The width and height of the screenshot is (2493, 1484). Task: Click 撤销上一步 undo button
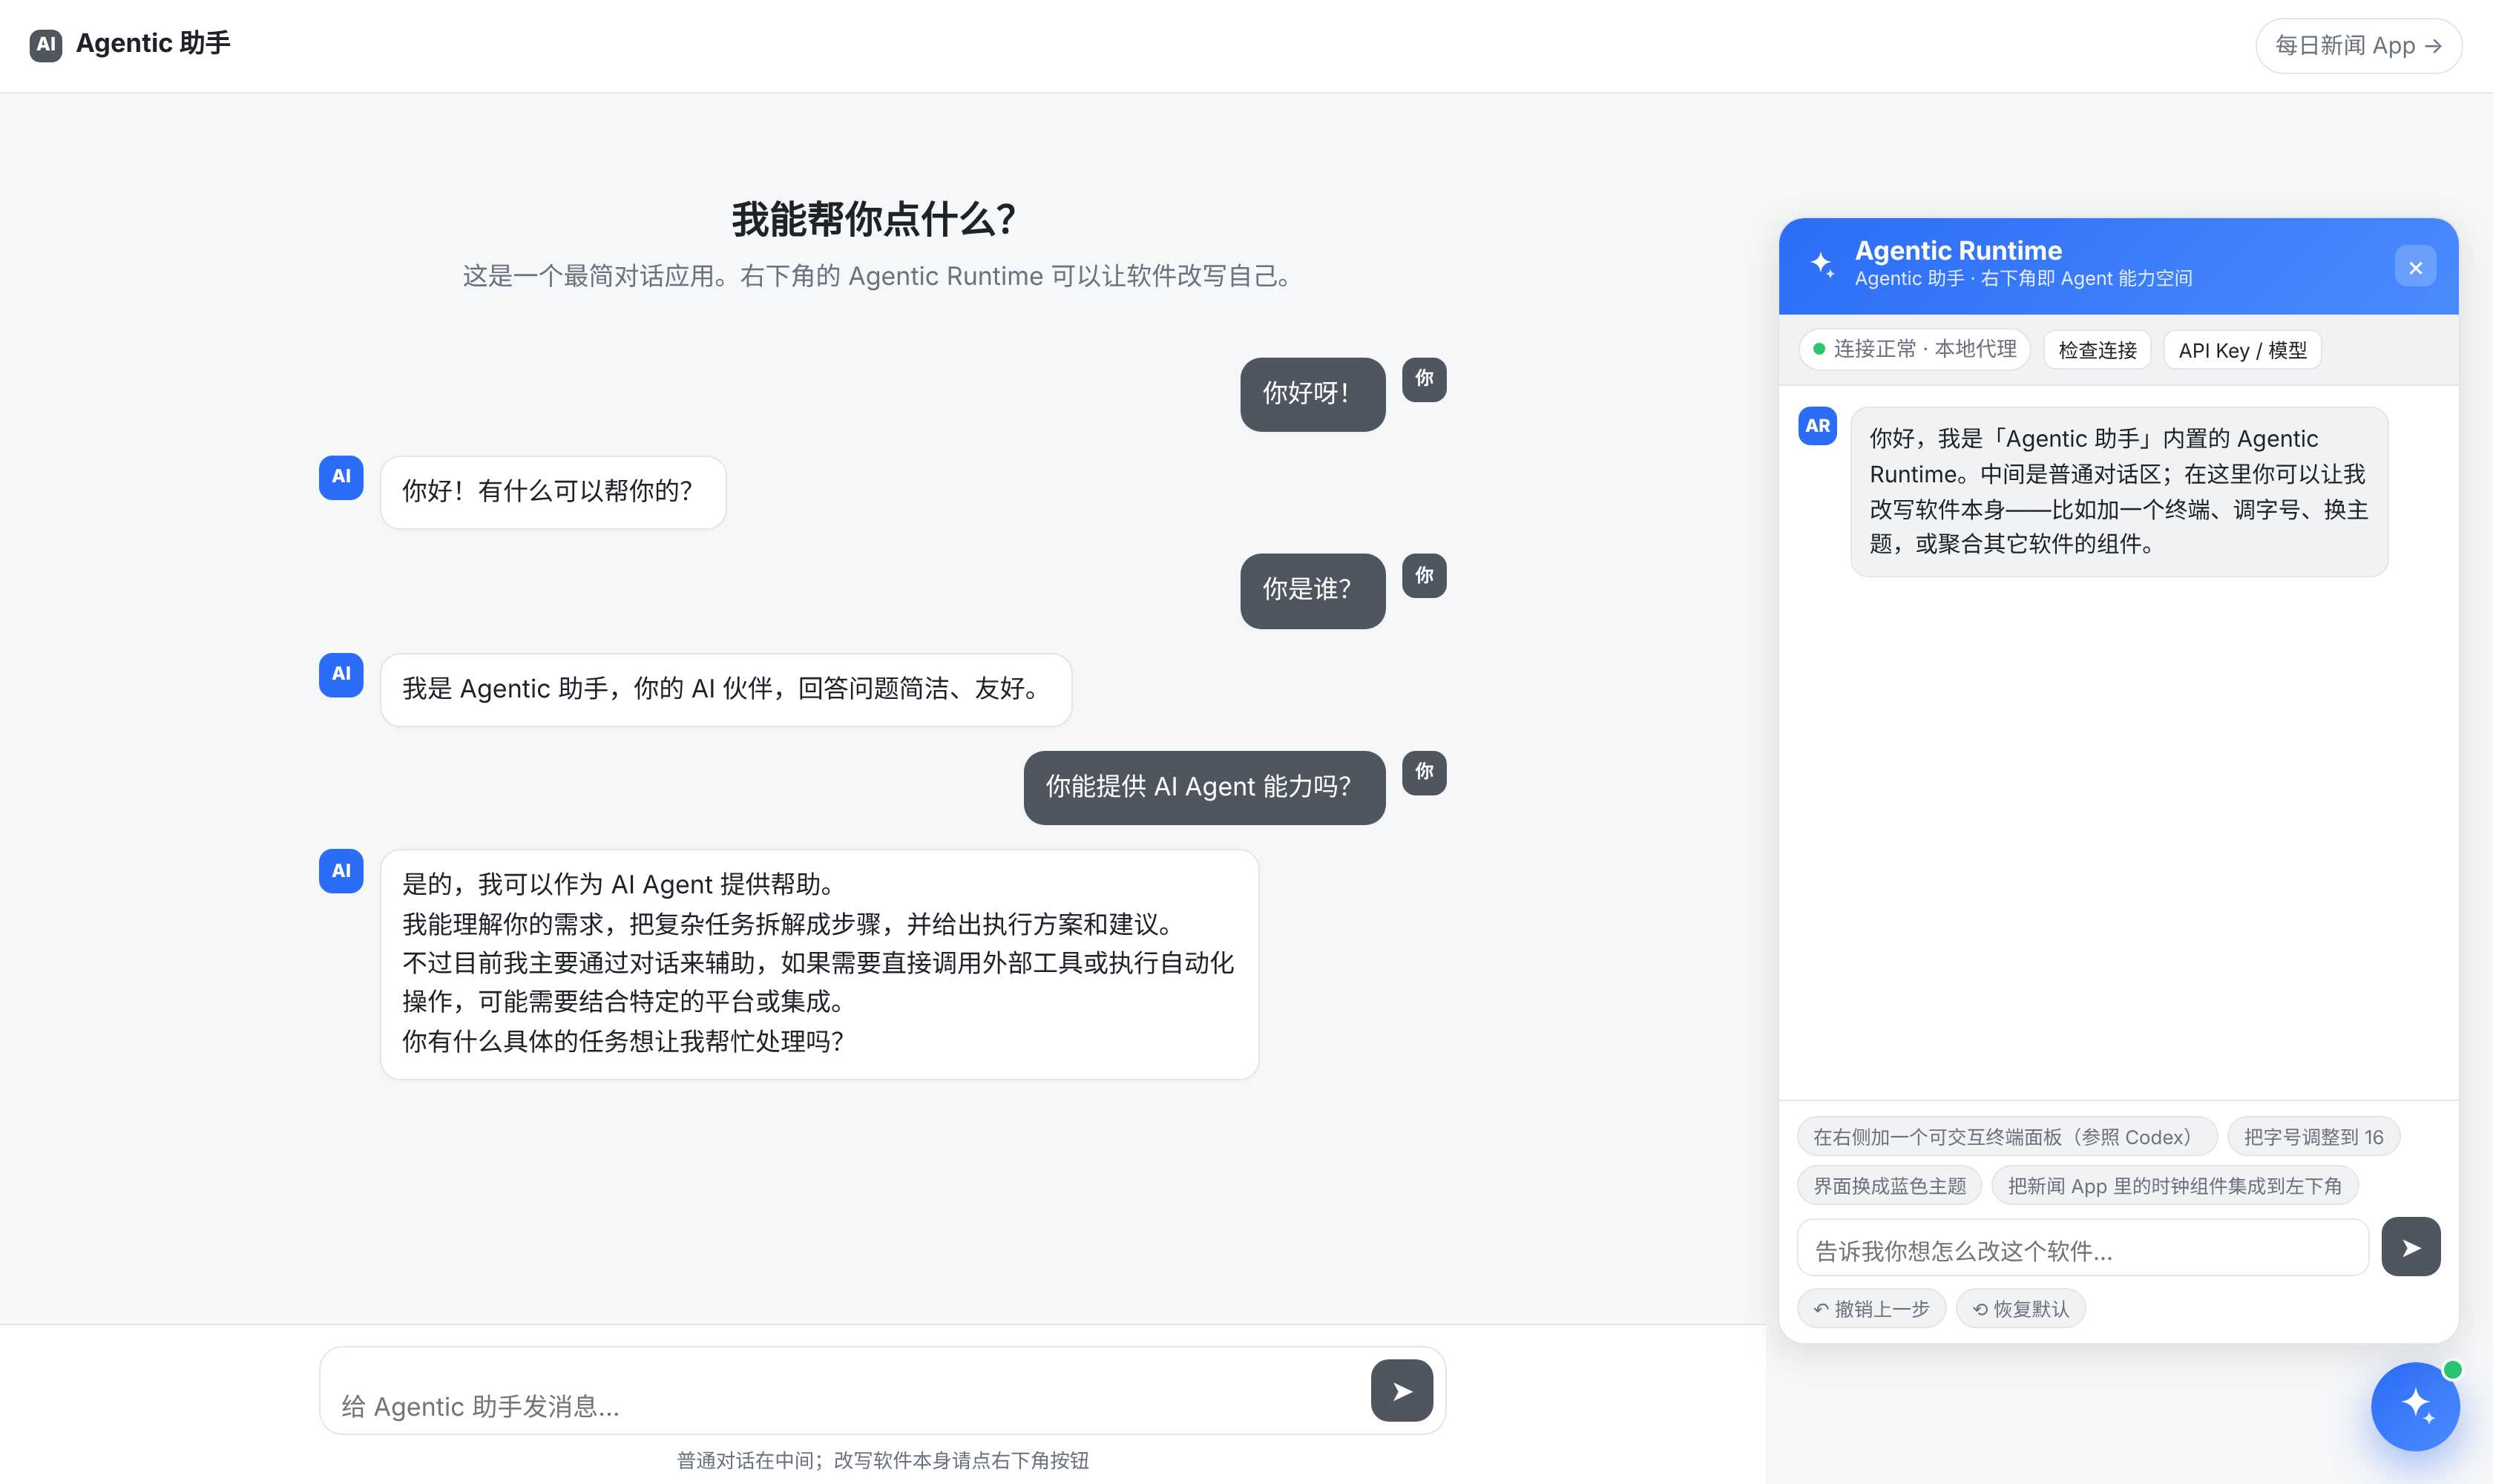1871,1309
